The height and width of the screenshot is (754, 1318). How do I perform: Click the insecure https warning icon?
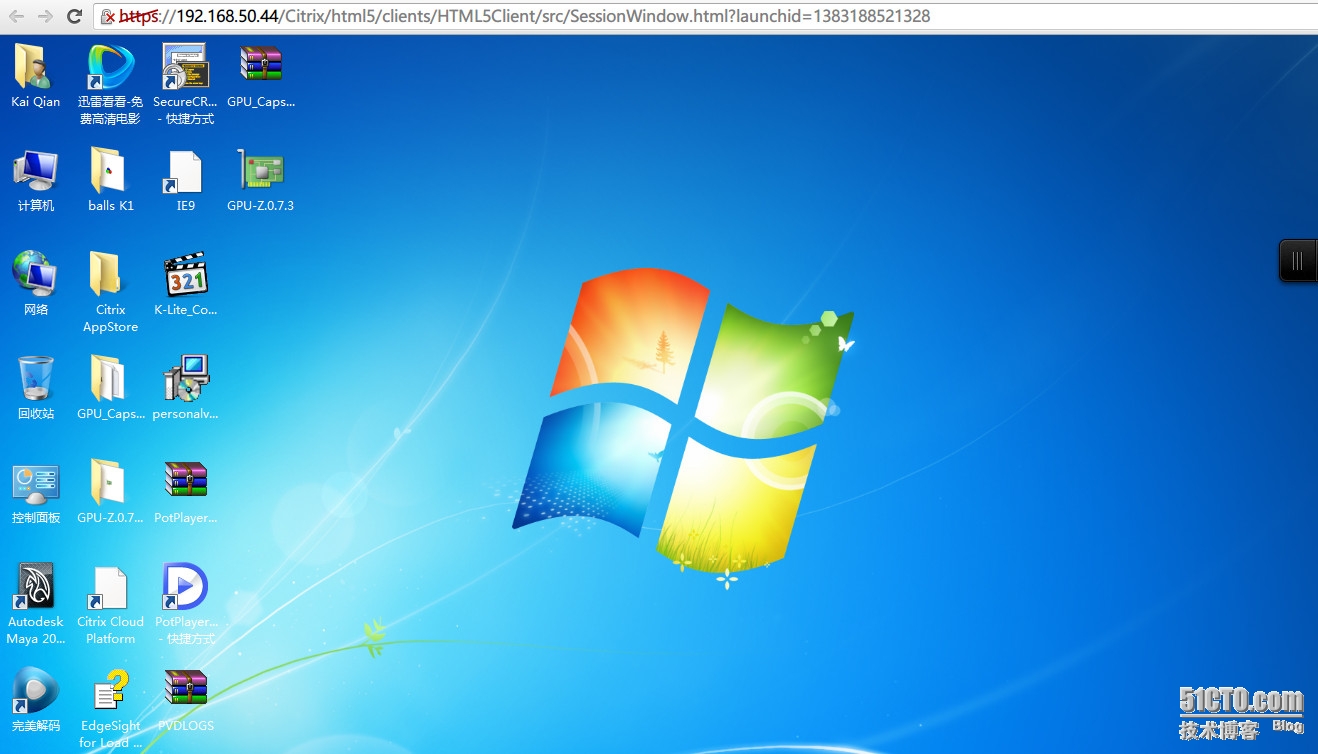(x=109, y=17)
